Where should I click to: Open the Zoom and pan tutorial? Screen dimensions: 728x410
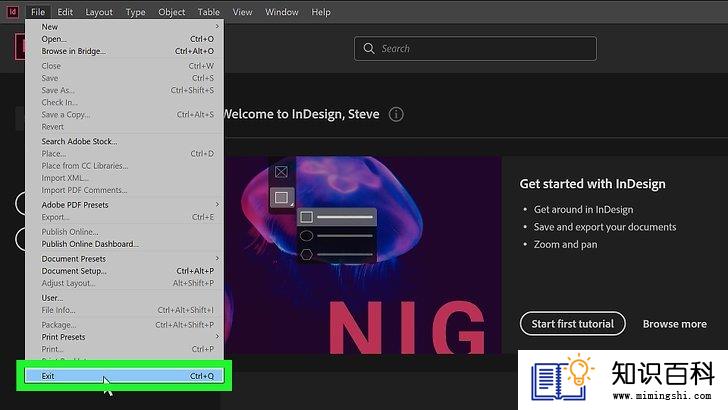[x=566, y=245]
